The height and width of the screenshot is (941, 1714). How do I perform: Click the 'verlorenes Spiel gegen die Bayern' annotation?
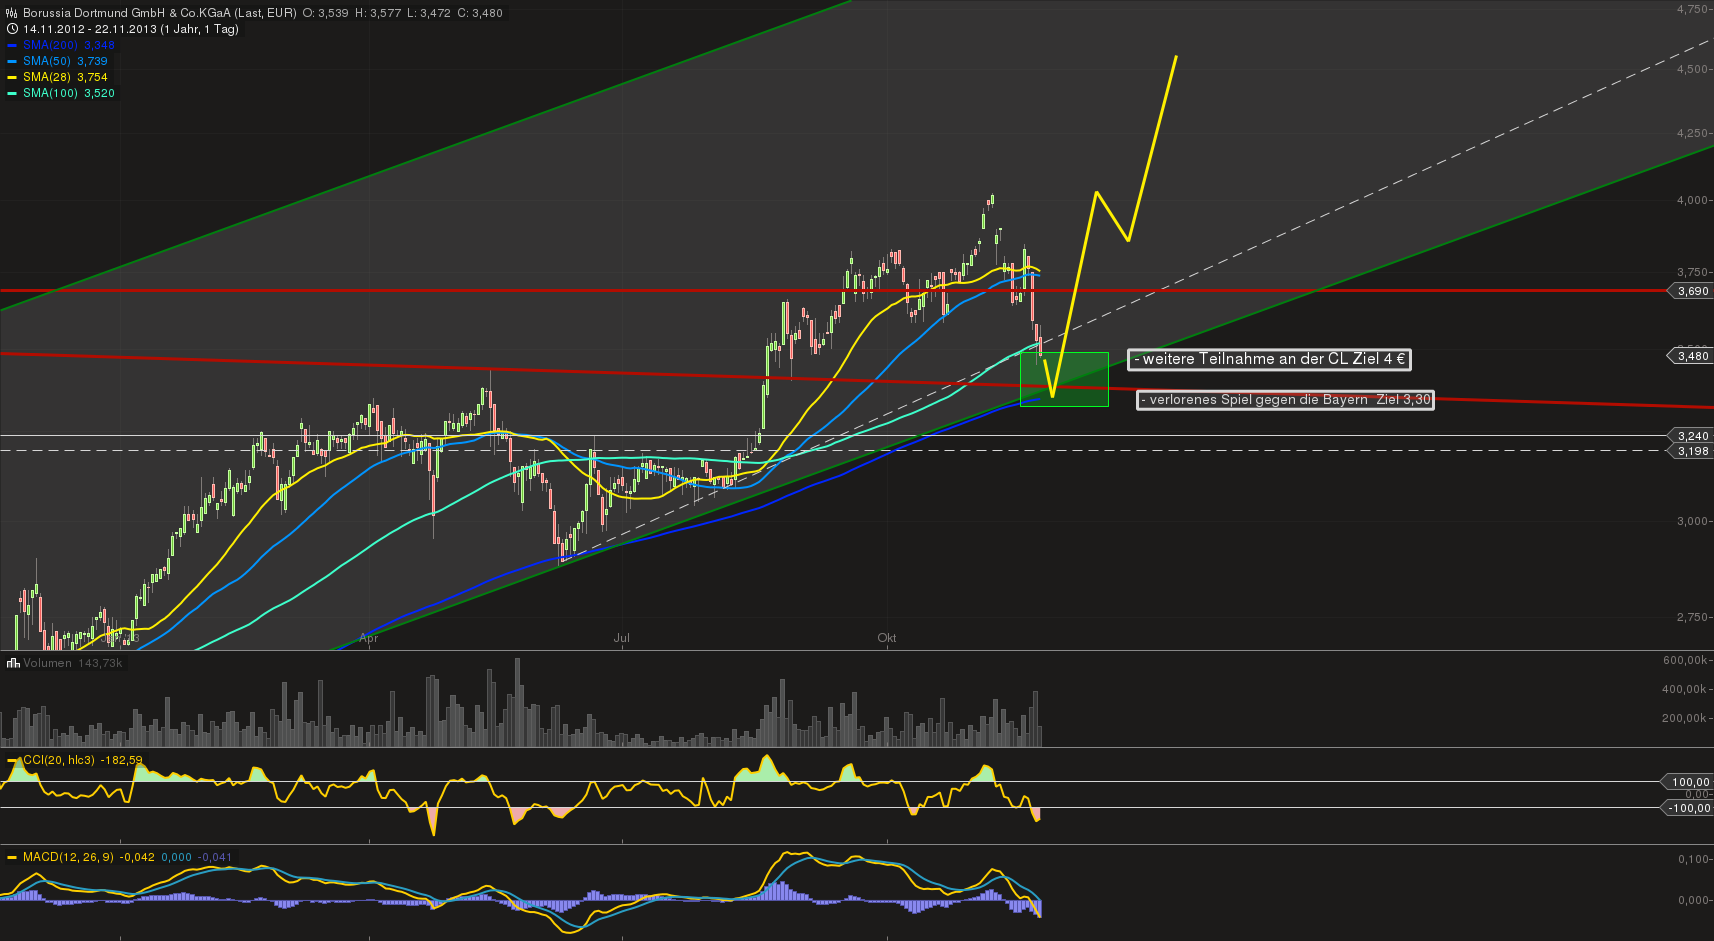point(1285,400)
